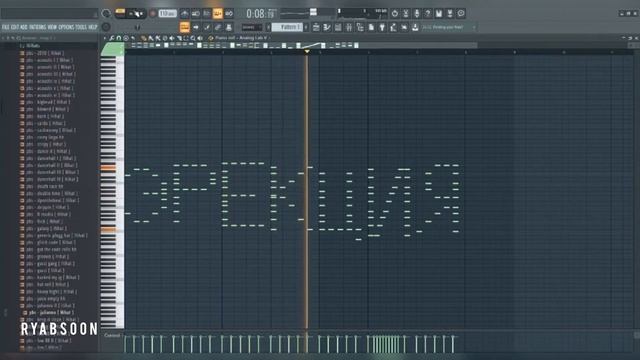This screenshot has width=640, height=360.
Task: Toggle the metronome icon beside tempo
Action: coord(185,13)
